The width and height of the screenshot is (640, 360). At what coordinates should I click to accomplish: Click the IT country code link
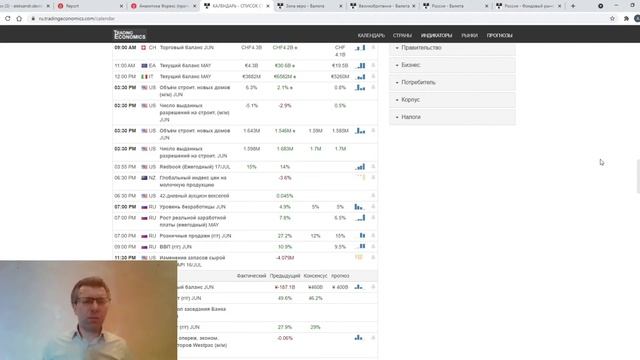pyautogui.click(x=151, y=76)
